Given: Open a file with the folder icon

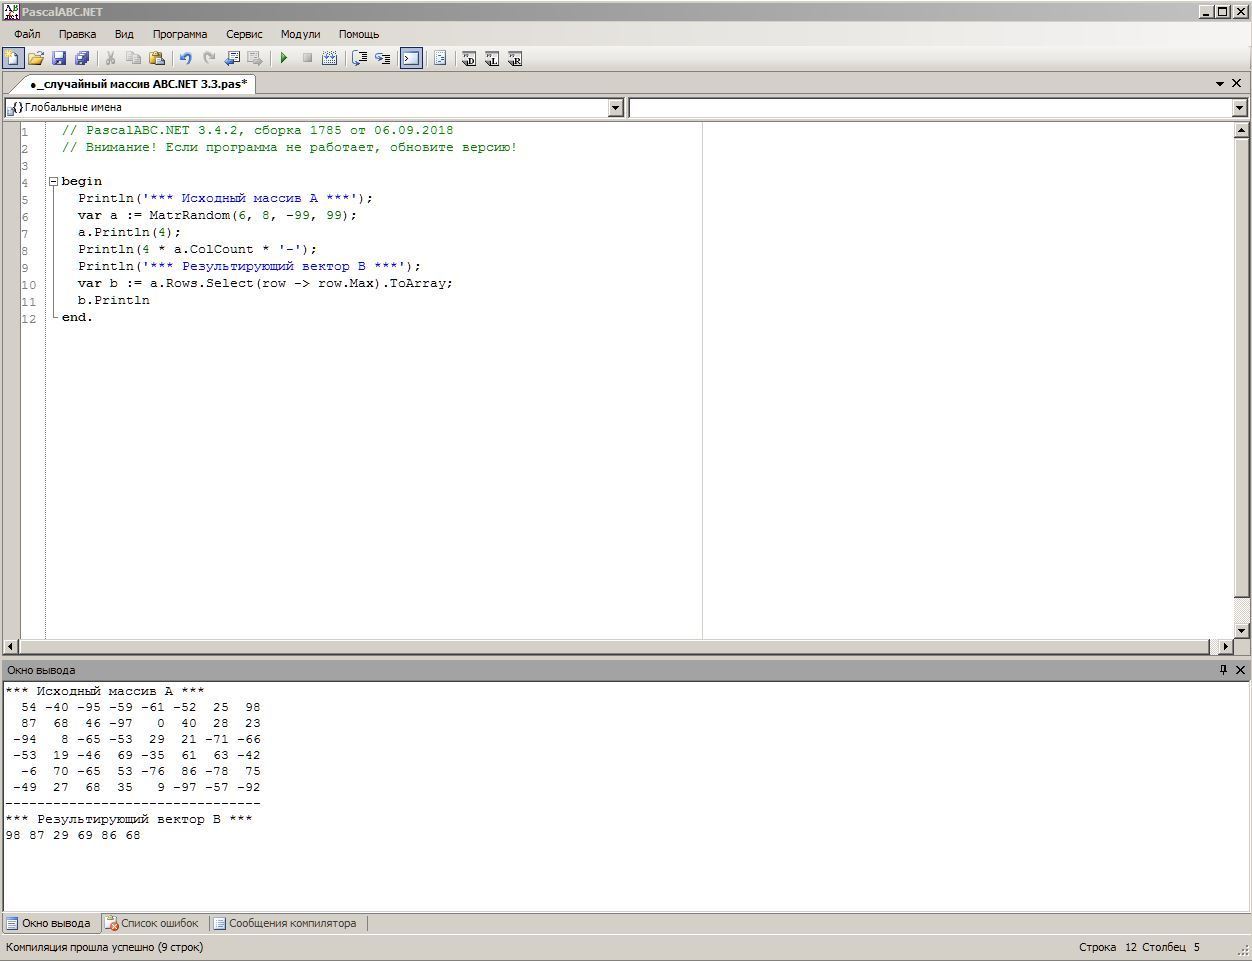Looking at the screenshot, I should [x=36, y=59].
